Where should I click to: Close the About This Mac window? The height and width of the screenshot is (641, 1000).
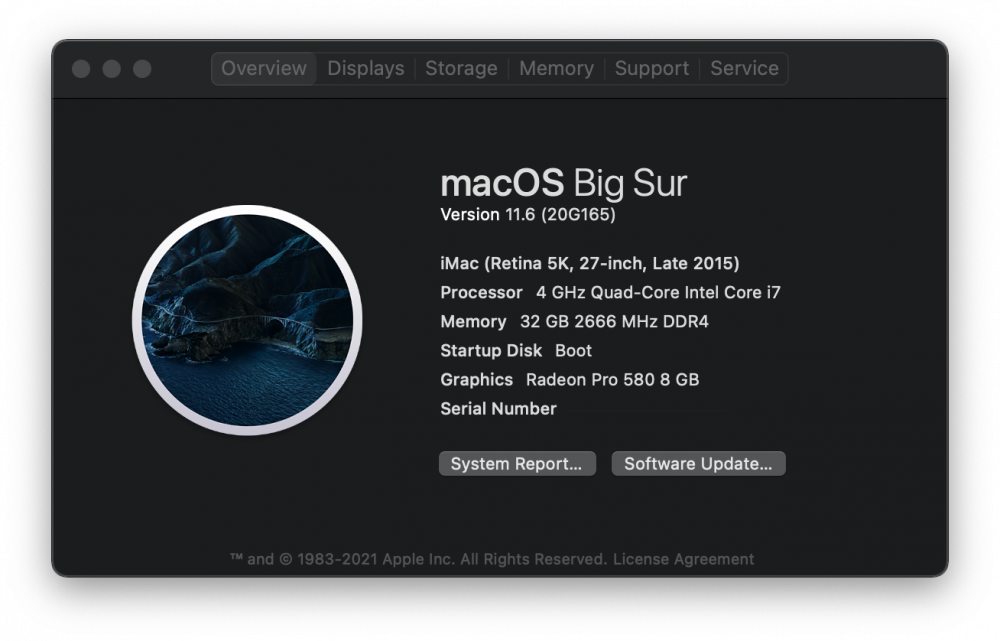(x=81, y=69)
